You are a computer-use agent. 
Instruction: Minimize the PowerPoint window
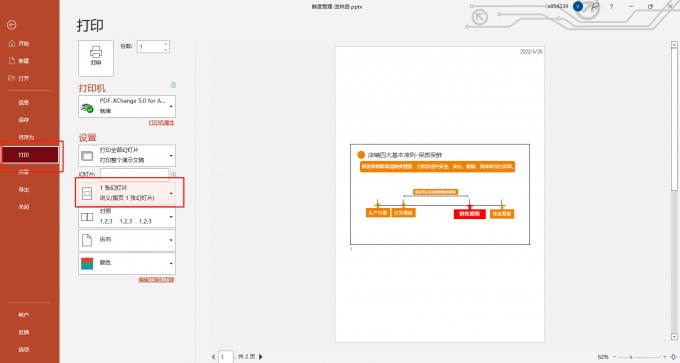point(631,7)
